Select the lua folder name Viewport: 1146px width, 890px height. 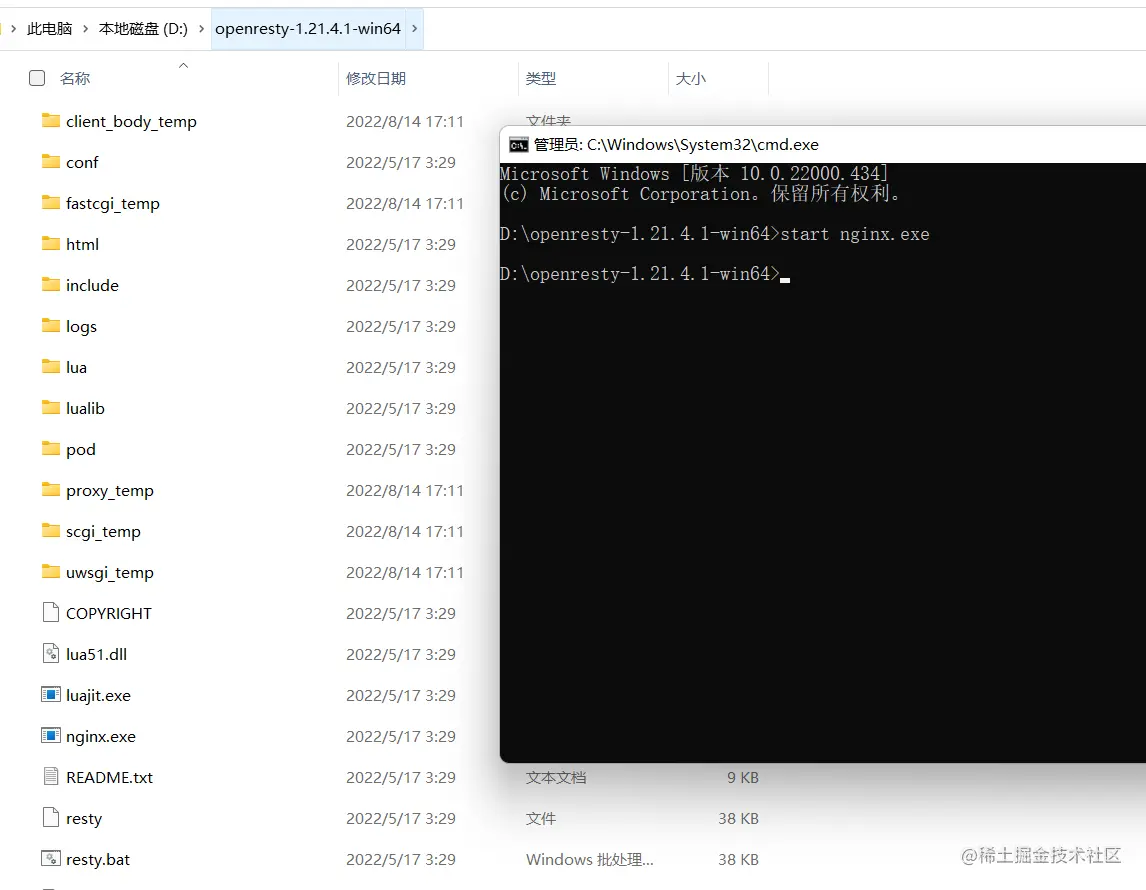tap(76, 367)
